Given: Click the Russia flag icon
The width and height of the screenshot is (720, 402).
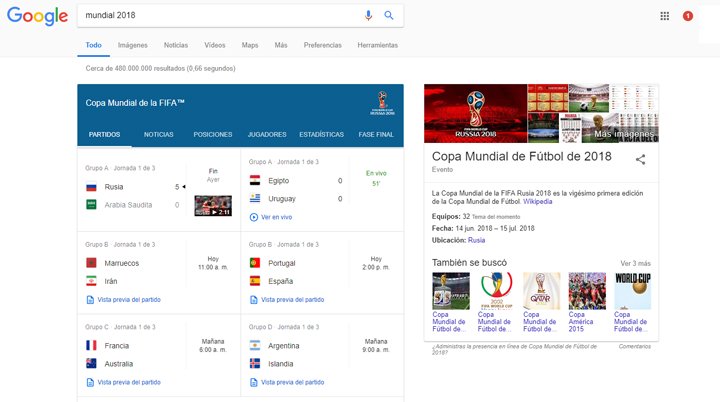Looking at the screenshot, I should tap(91, 187).
